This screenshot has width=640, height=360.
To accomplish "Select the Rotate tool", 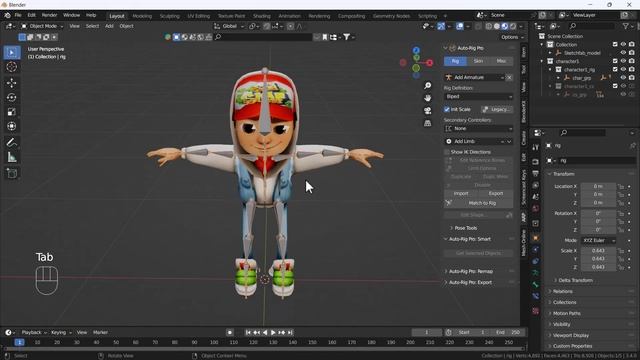I will tap(12, 97).
